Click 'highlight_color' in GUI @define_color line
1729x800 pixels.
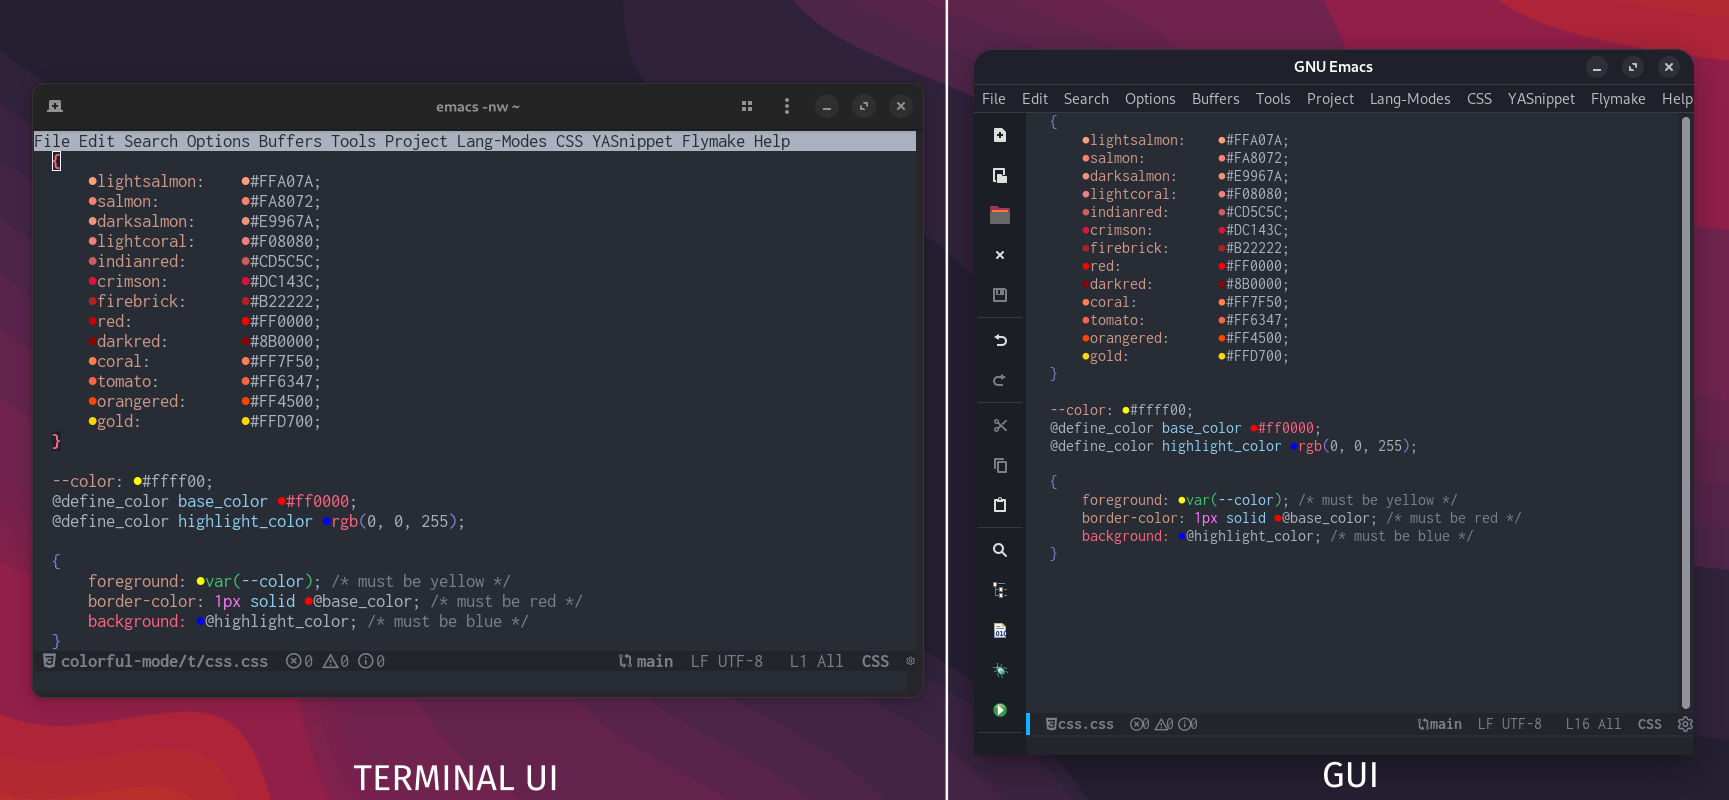(x=1221, y=446)
